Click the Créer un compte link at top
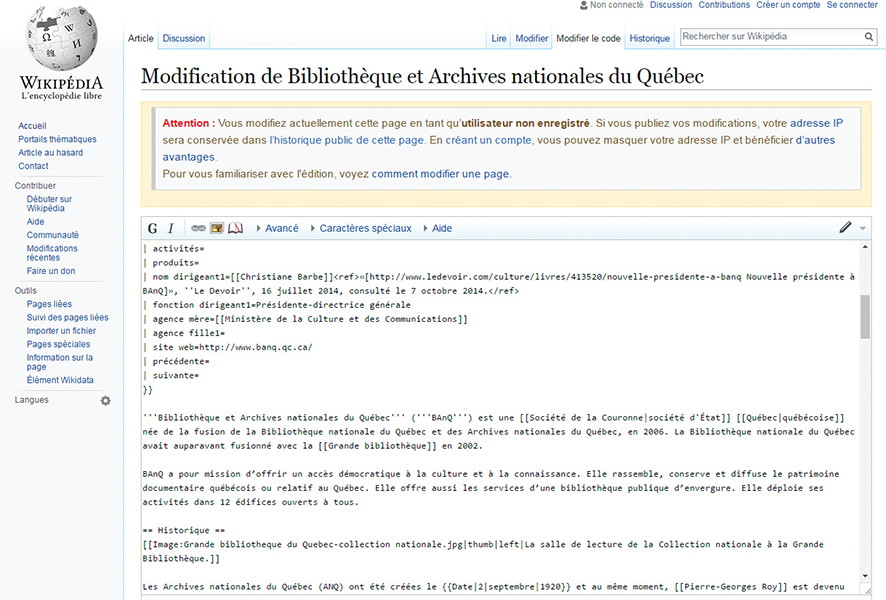This screenshot has height=600, width=886. coord(788,5)
